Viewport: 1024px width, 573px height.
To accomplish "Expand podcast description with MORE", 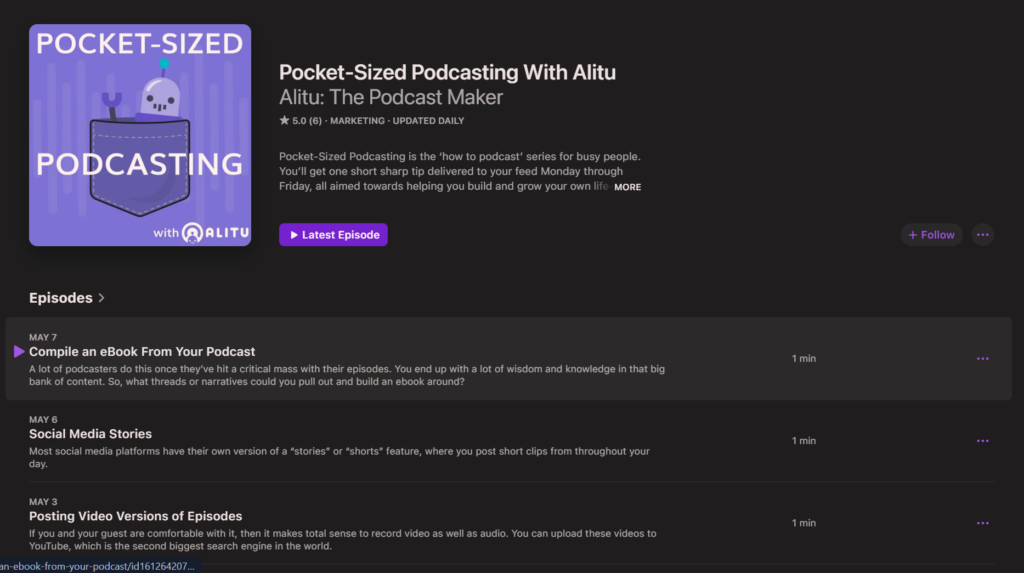I will [x=627, y=187].
